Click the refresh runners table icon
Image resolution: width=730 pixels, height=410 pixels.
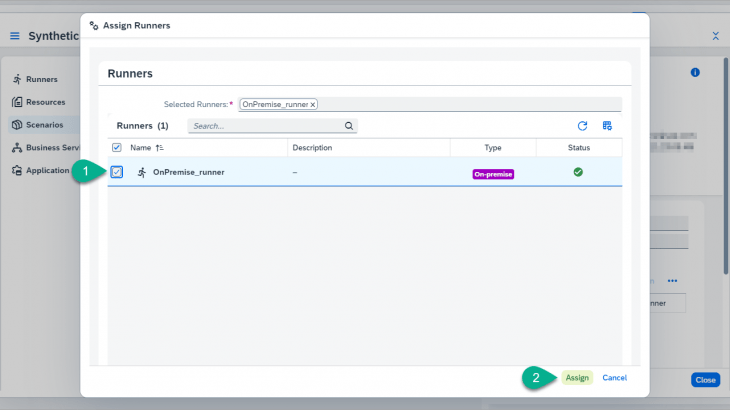click(x=582, y=126)
